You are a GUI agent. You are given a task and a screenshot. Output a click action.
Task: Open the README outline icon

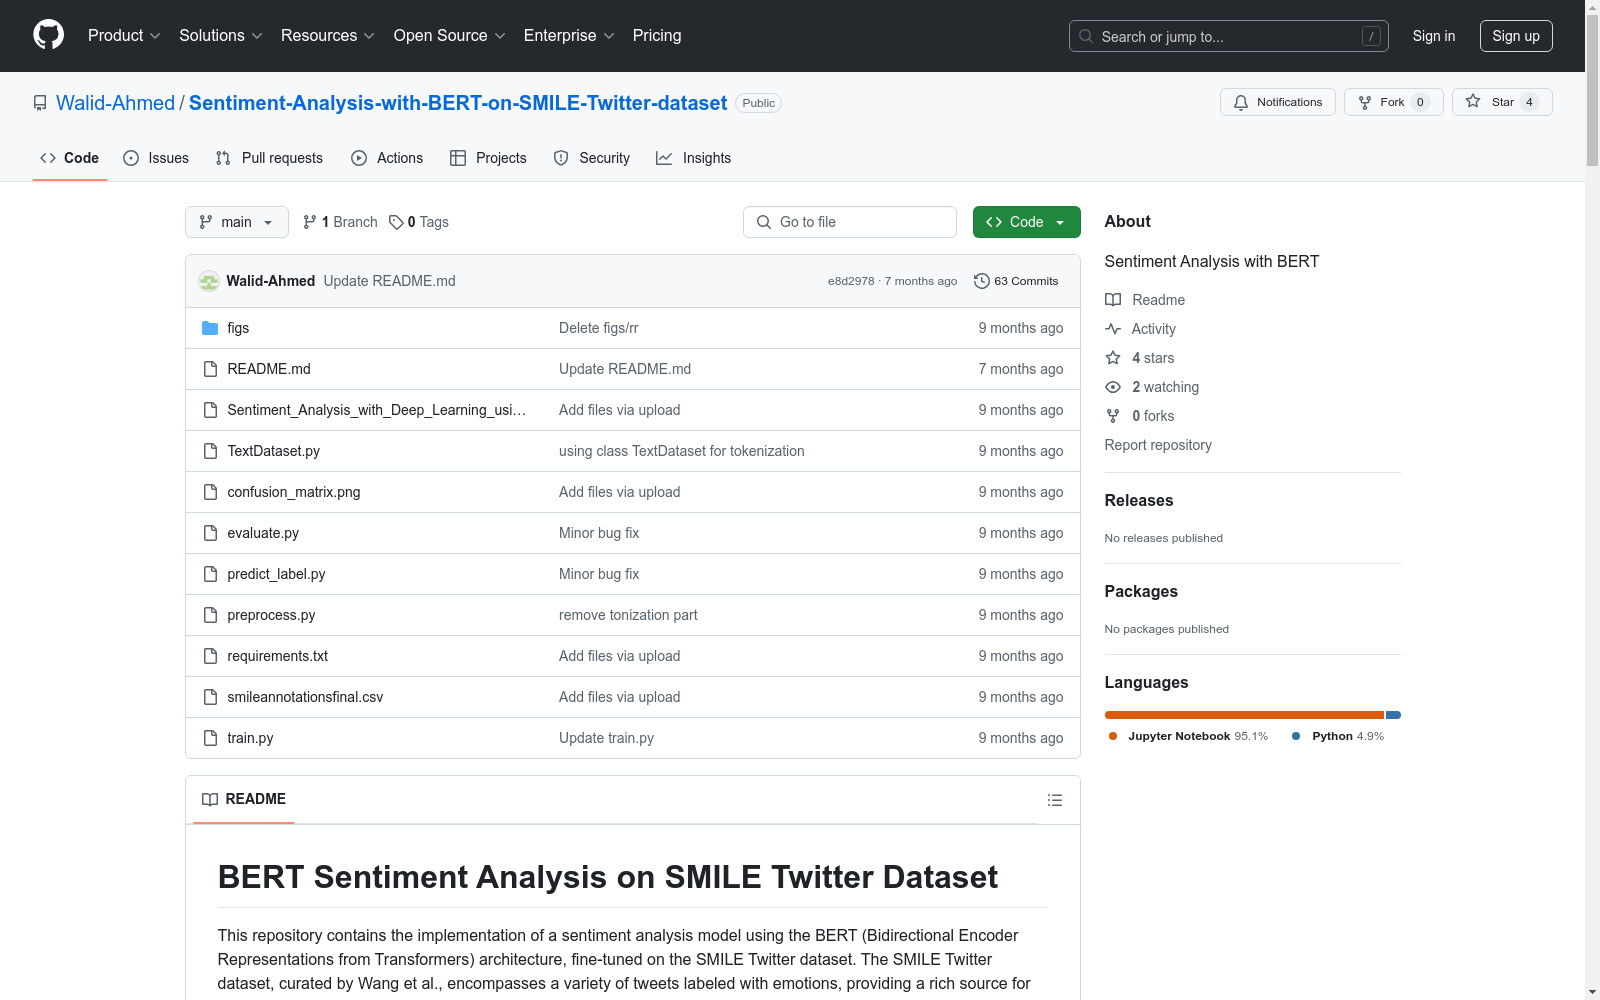pyautogui.click(x=1054, y=800)
